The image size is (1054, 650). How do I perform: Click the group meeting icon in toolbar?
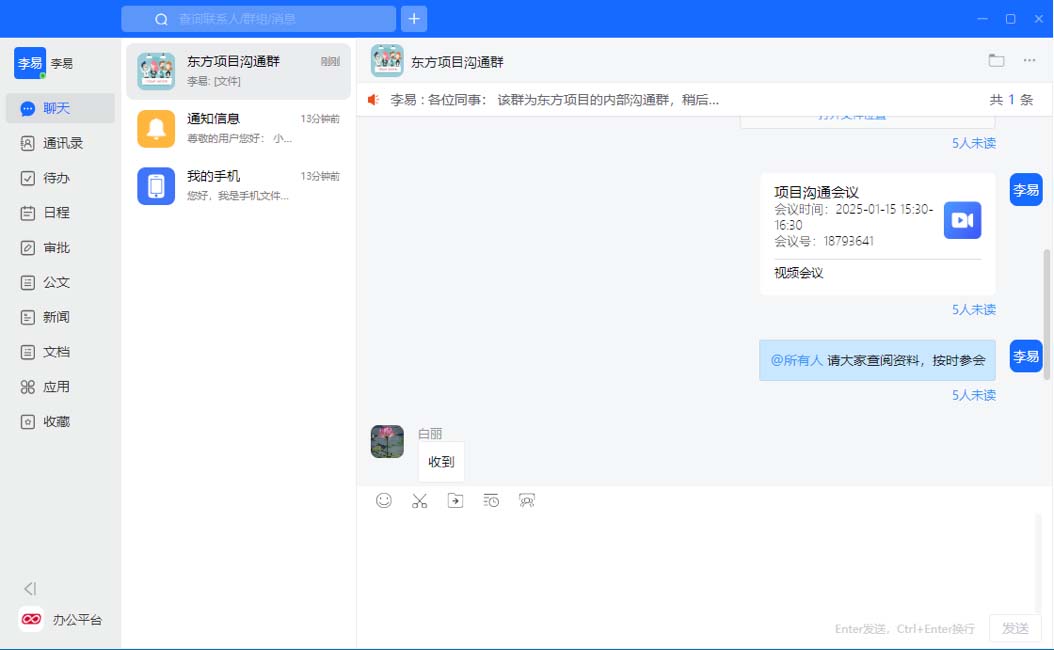527,501
